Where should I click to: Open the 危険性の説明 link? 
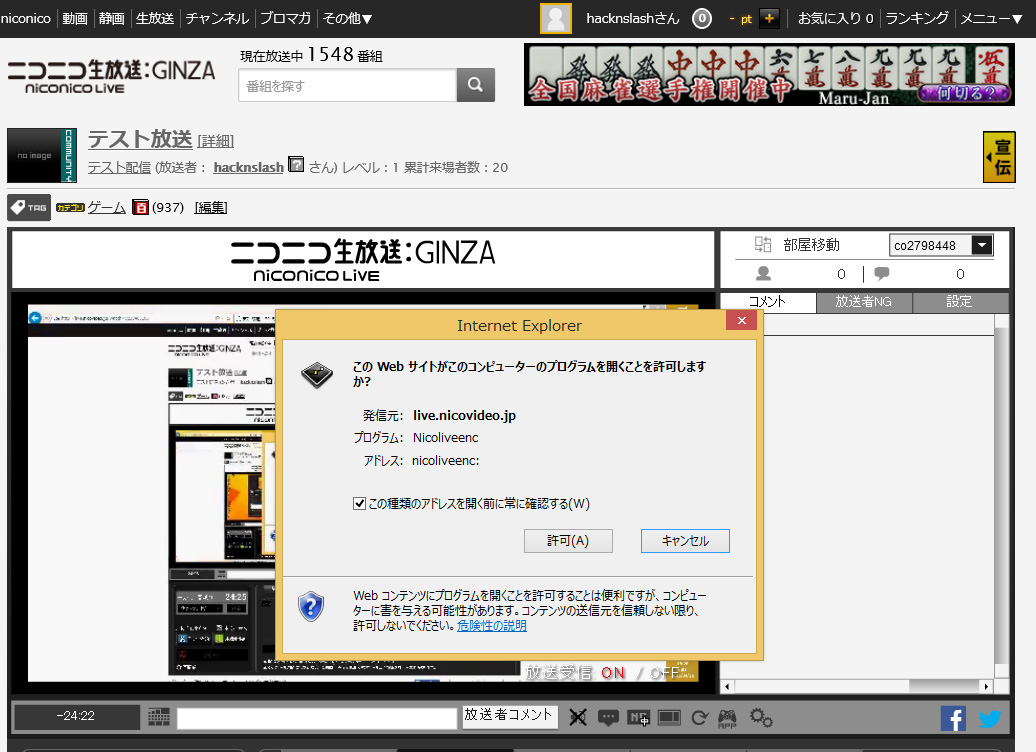[492, 625]
